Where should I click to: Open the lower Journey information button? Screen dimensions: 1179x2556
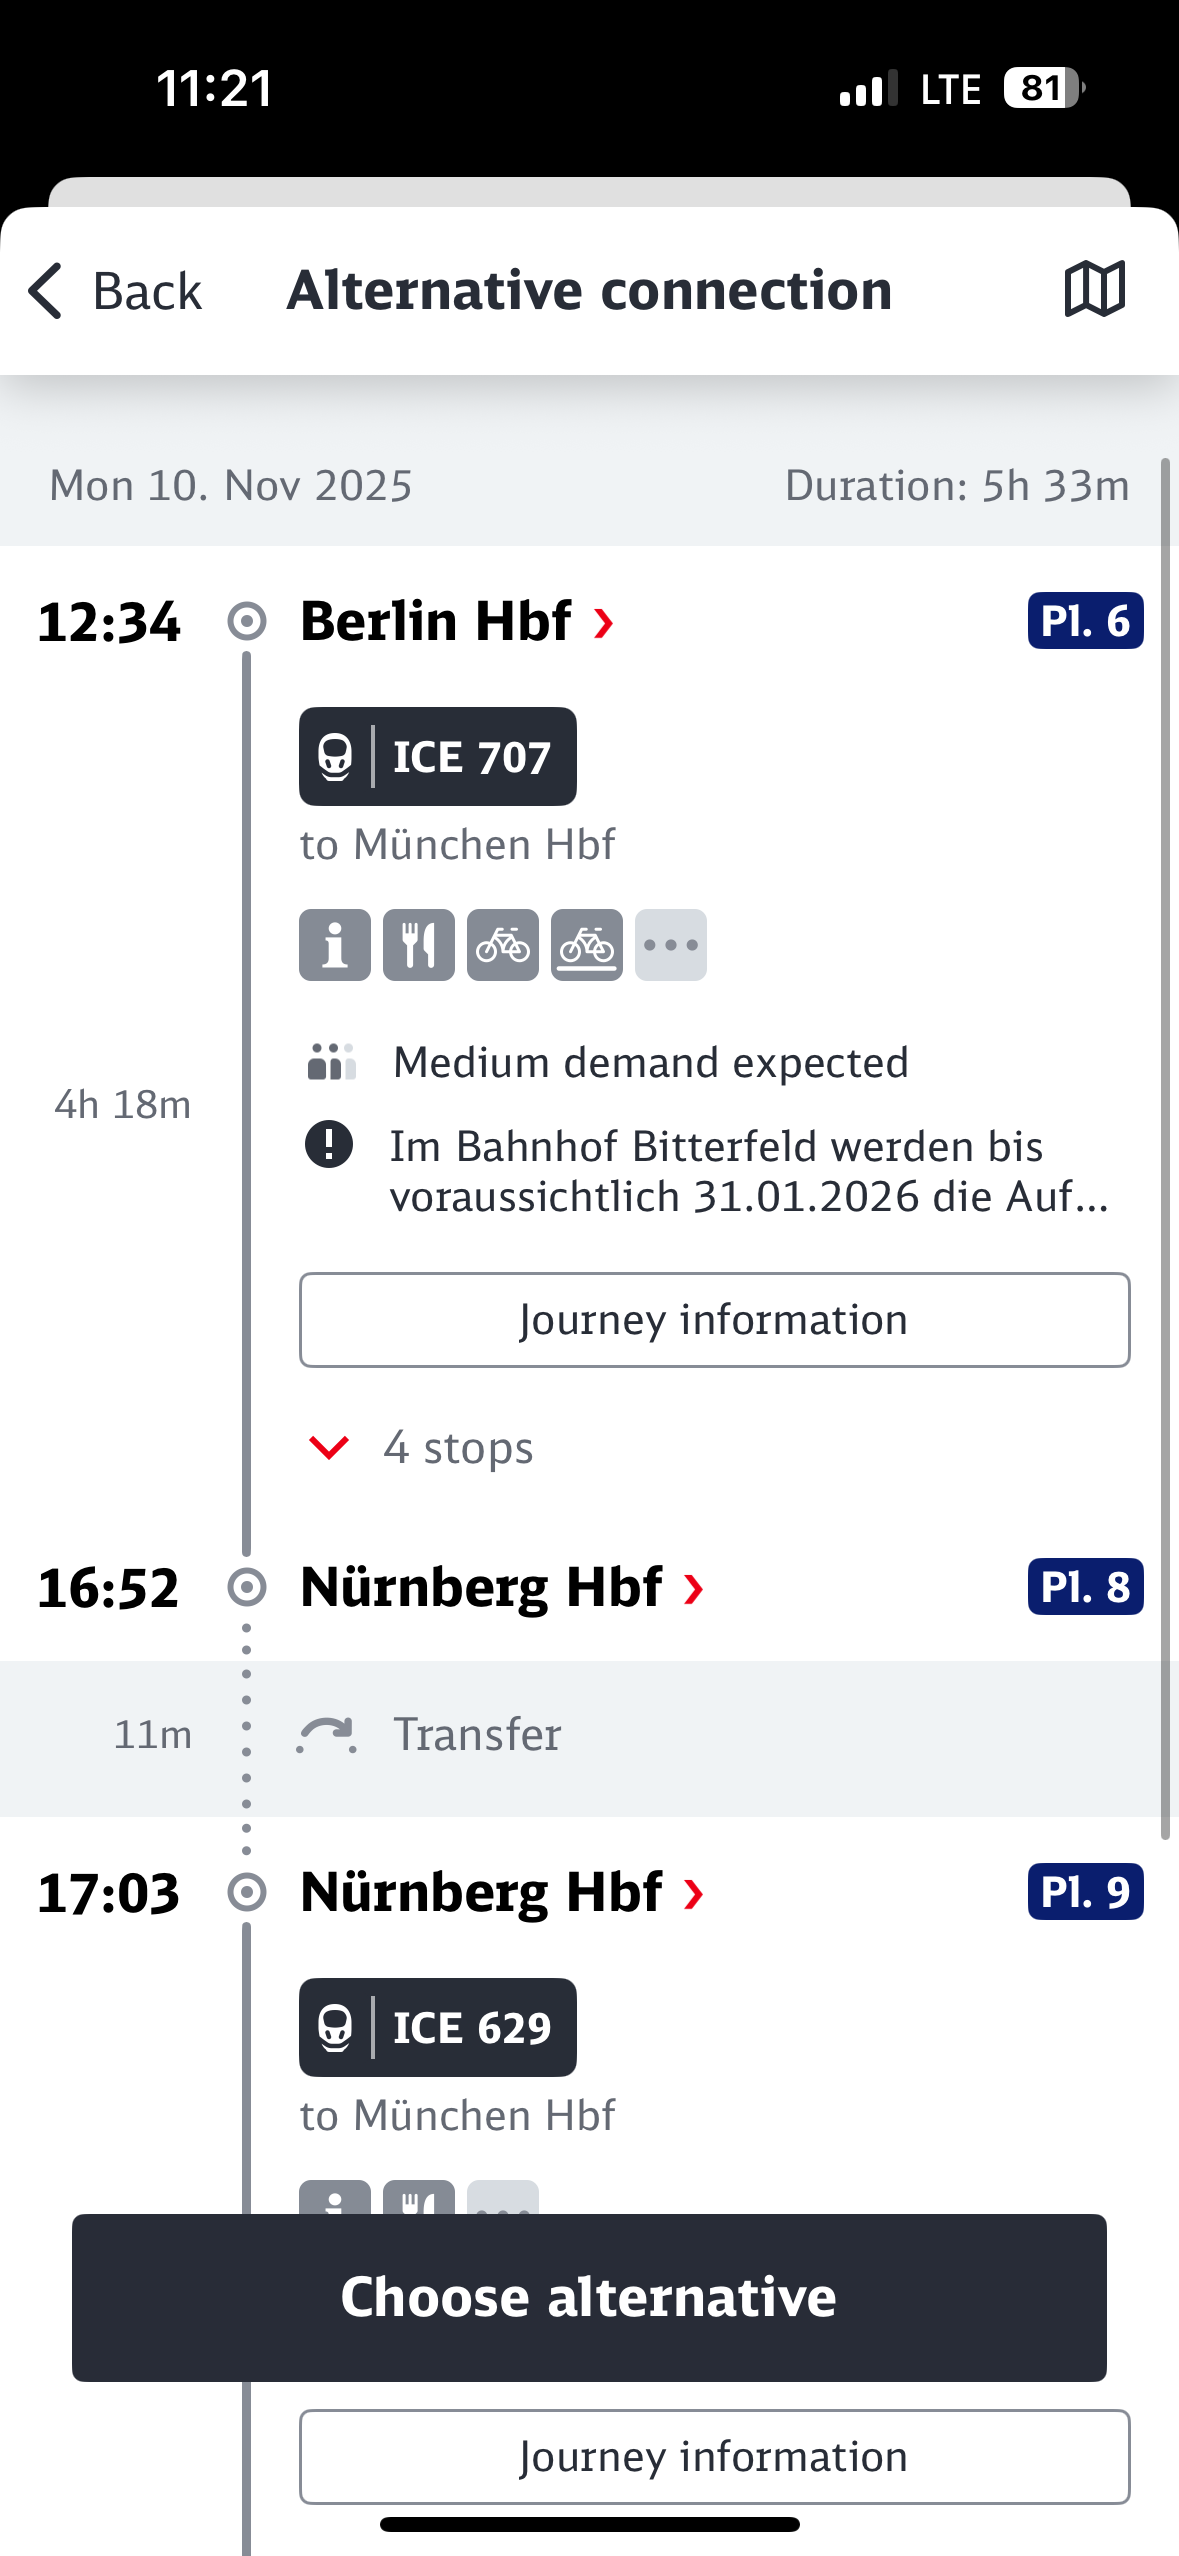(x=715, y=2457)
